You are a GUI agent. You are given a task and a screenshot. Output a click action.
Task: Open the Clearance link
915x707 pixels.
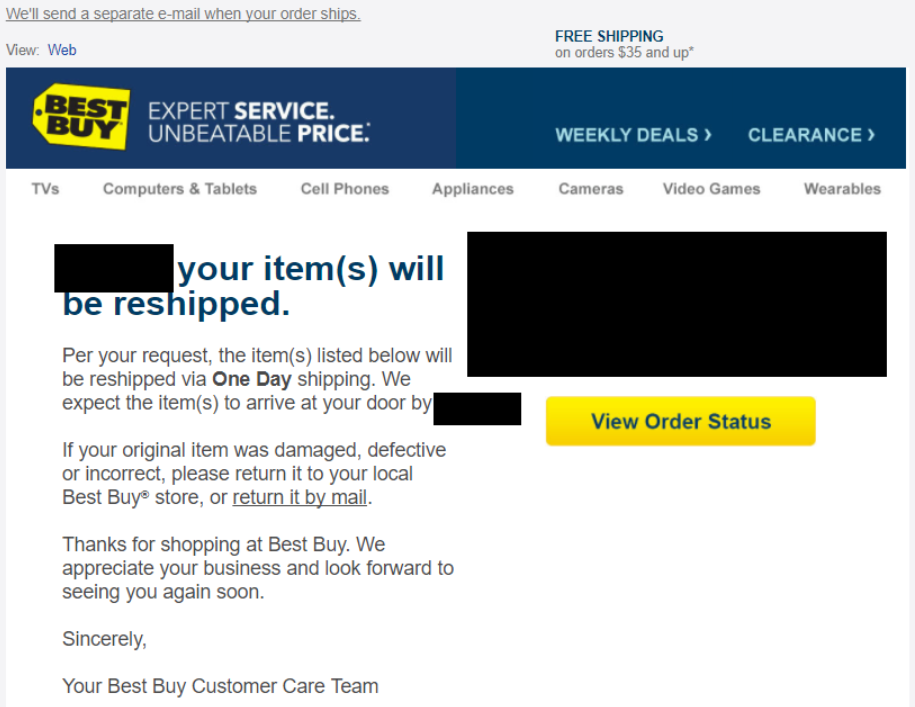click(x=811, y=135)
